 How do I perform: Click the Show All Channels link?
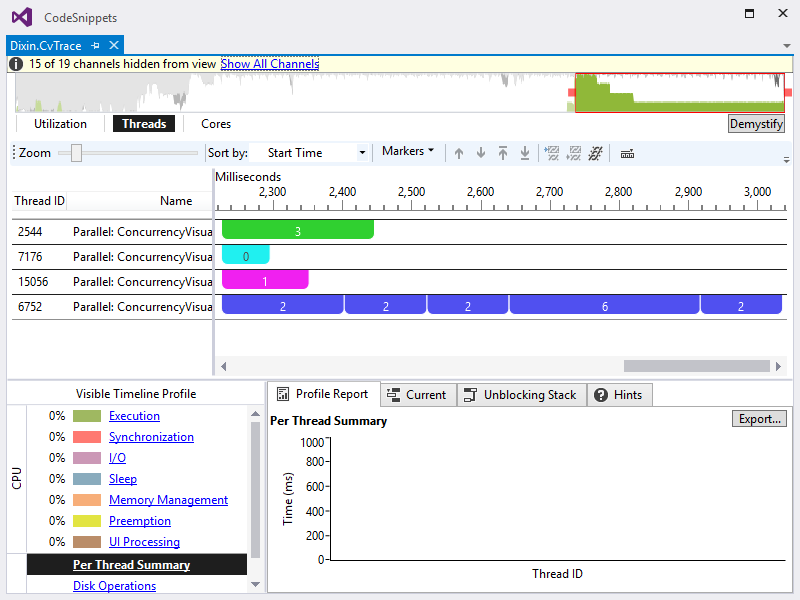coord(270,64)
